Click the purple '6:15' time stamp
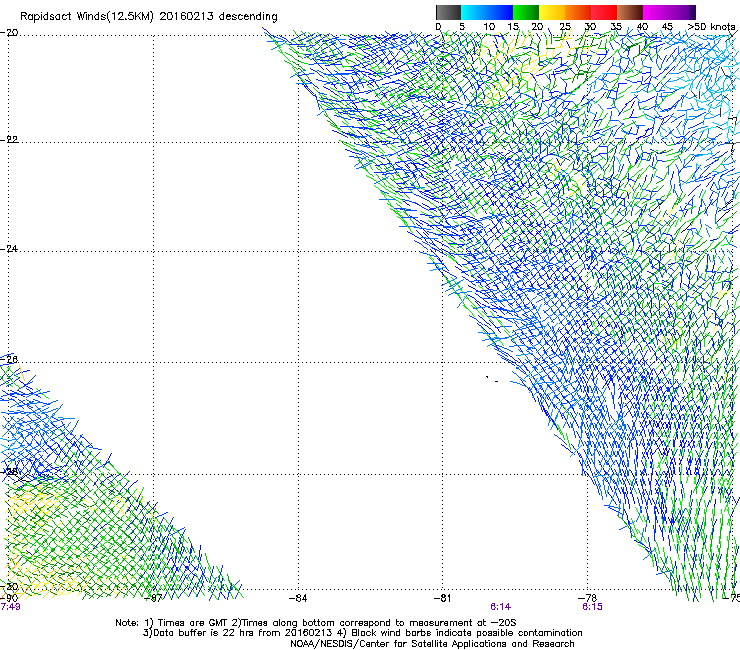Image resolution: width=740 pixels, height=650 pixels. [x=592, y=607]
